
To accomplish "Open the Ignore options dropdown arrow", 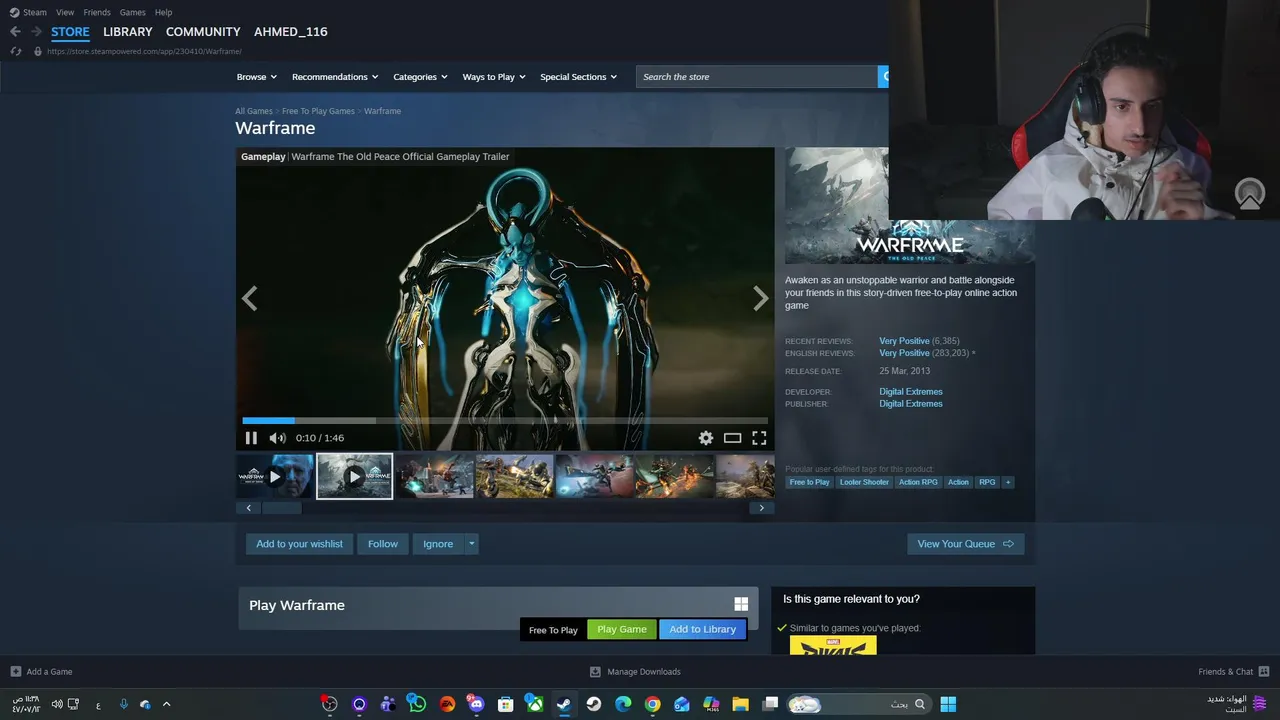I will point(471,544).
